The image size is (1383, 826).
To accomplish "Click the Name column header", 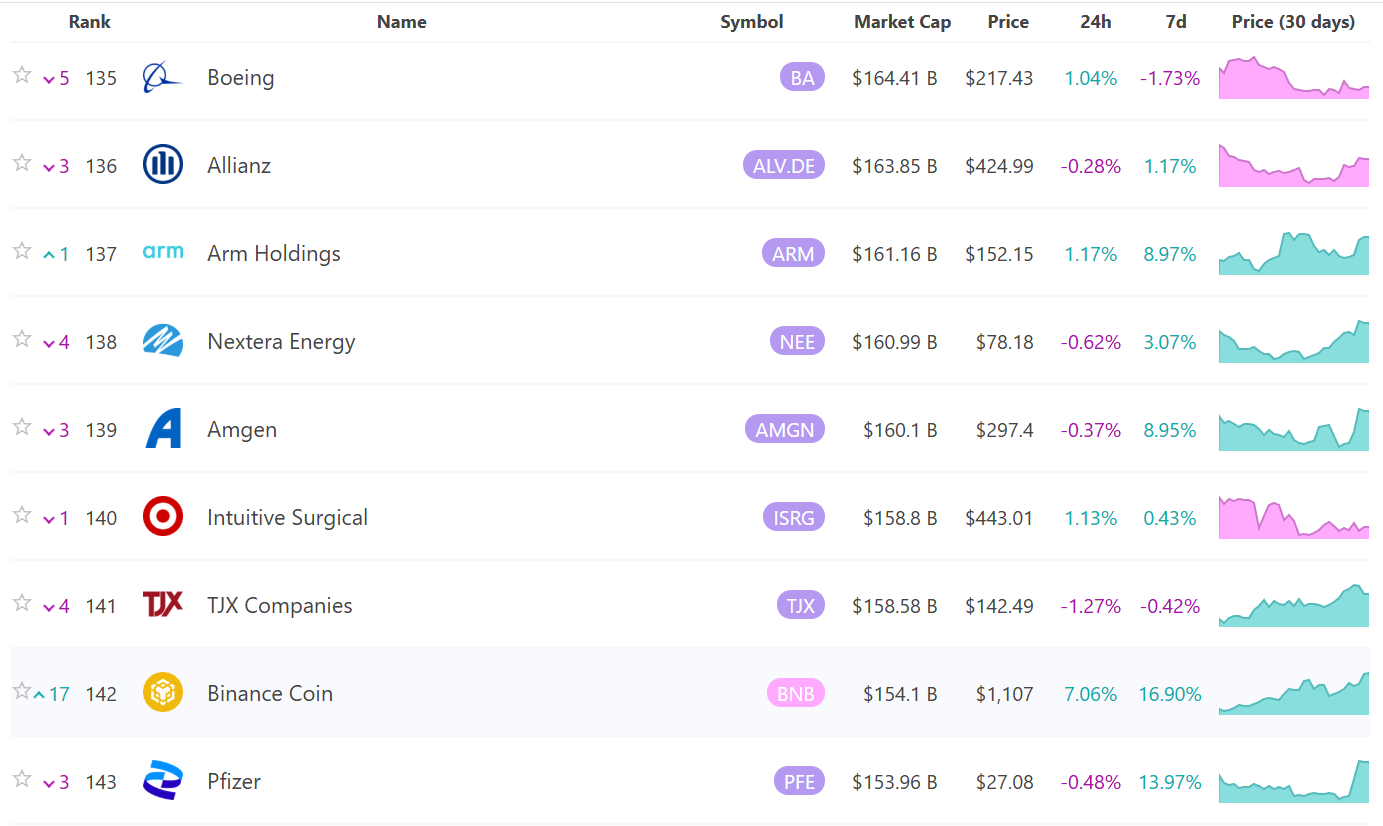I will point(401,22).
